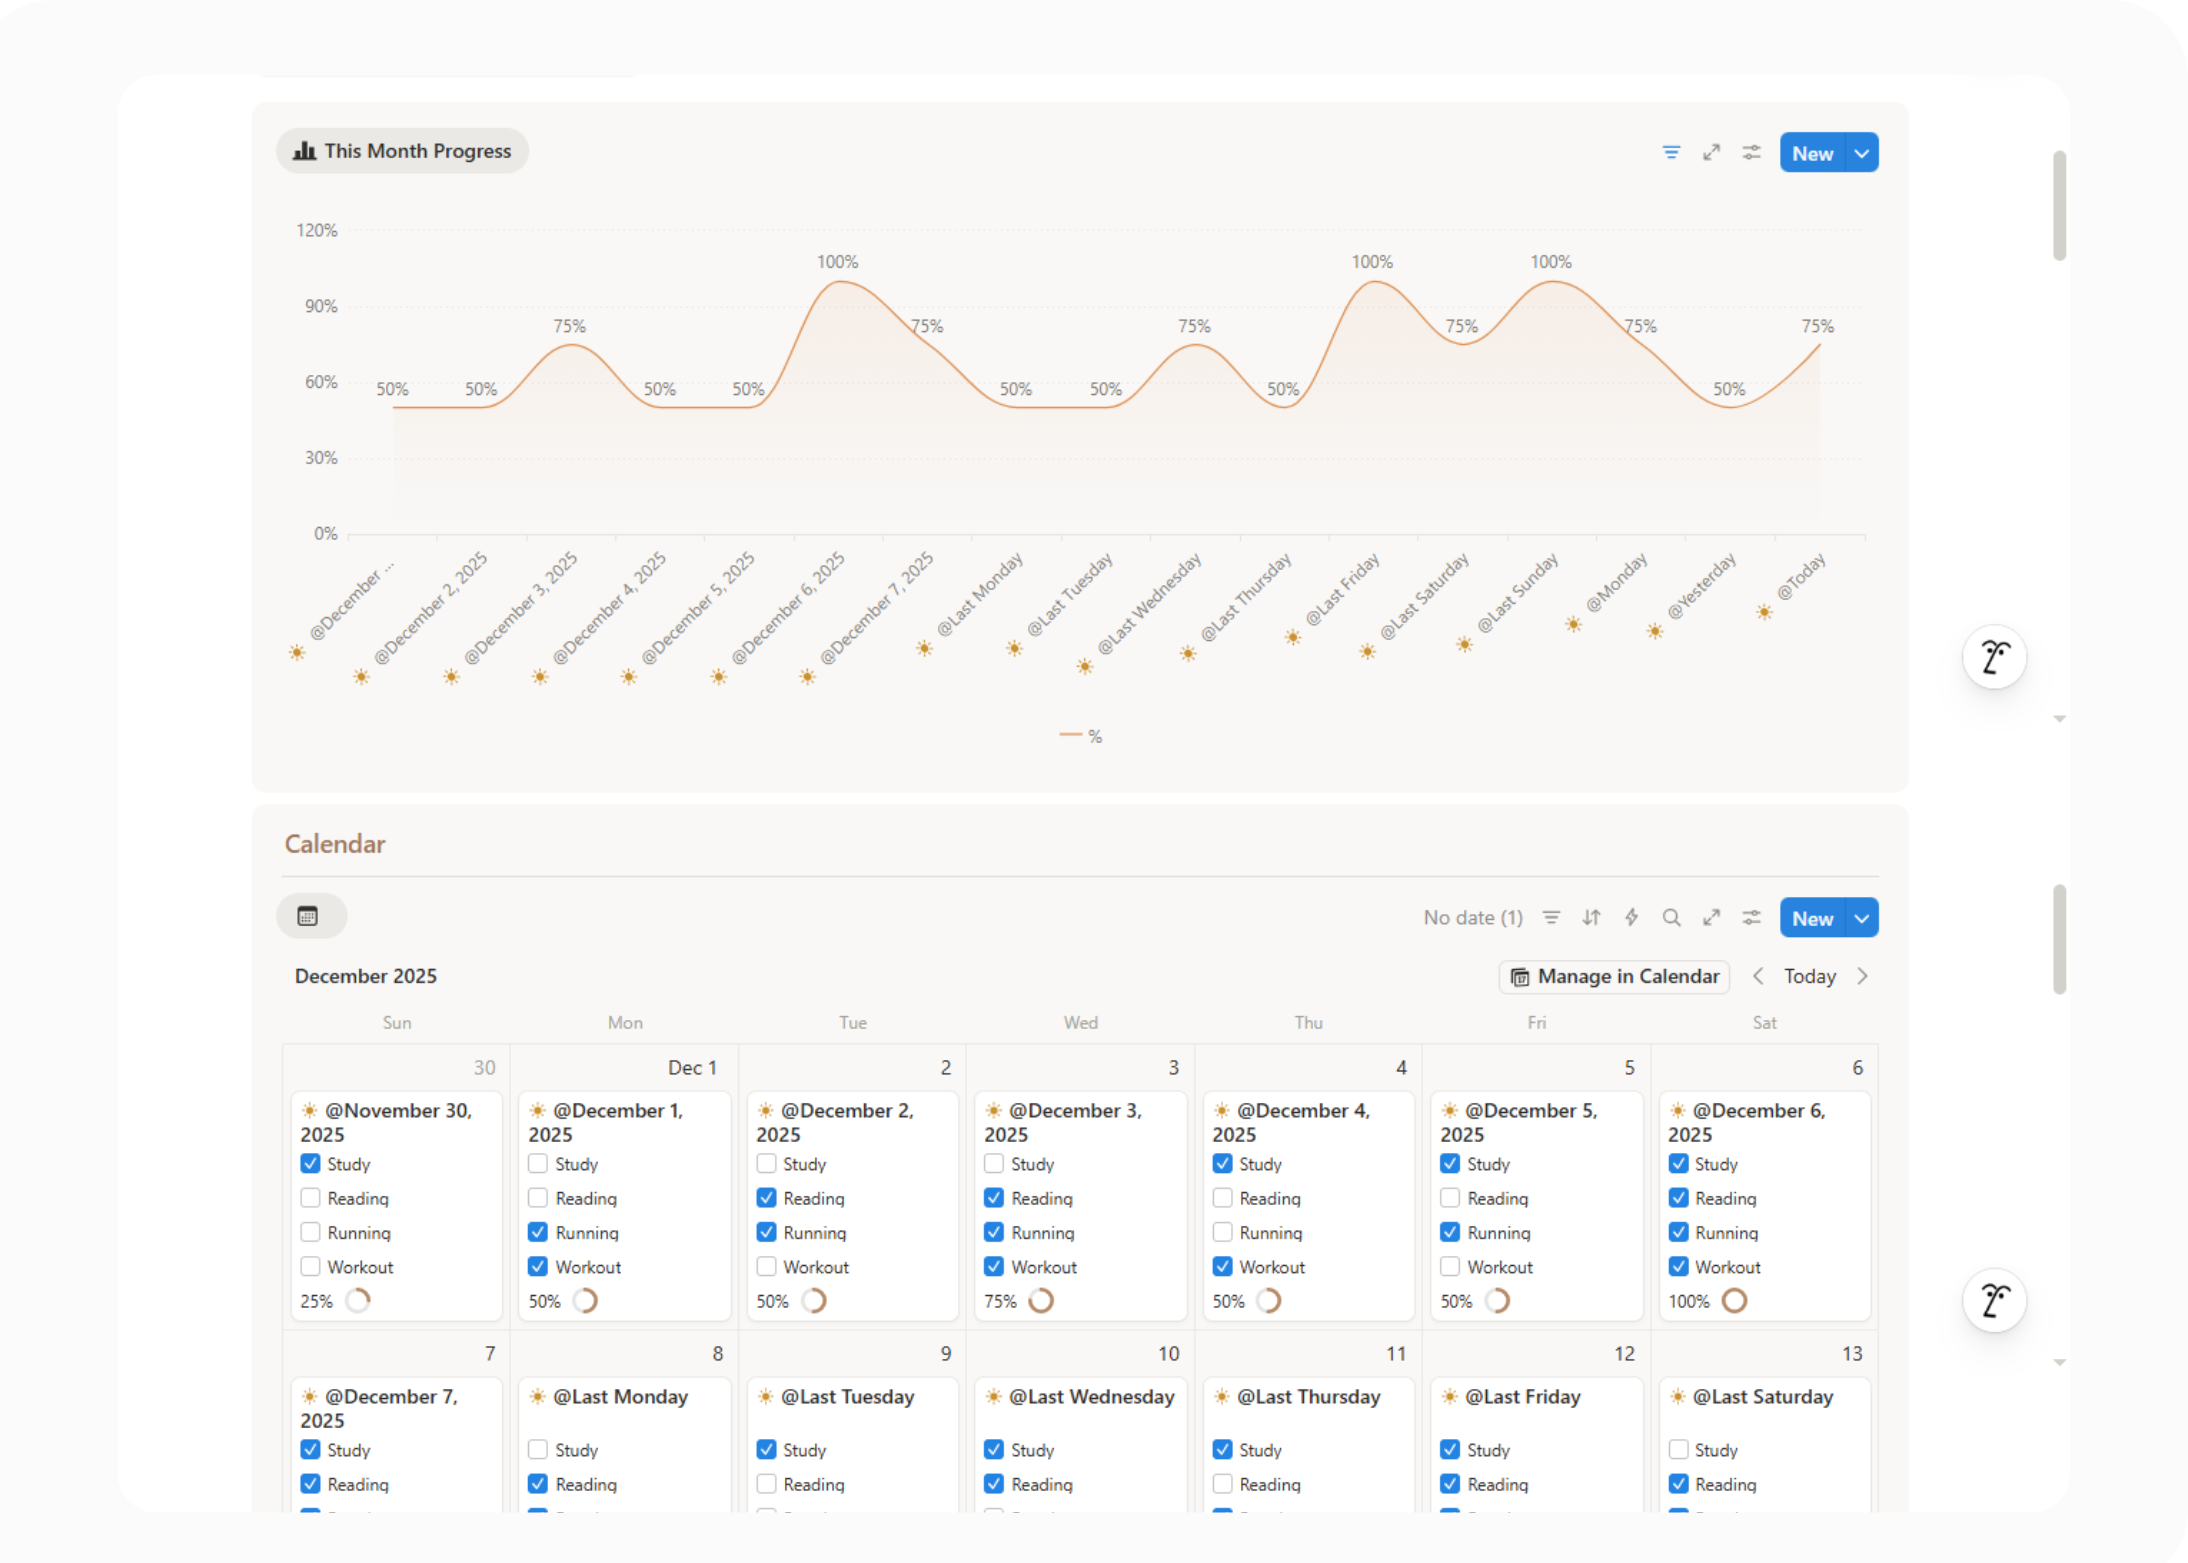Click the calendar automations lightning icon

point(1631,918)
